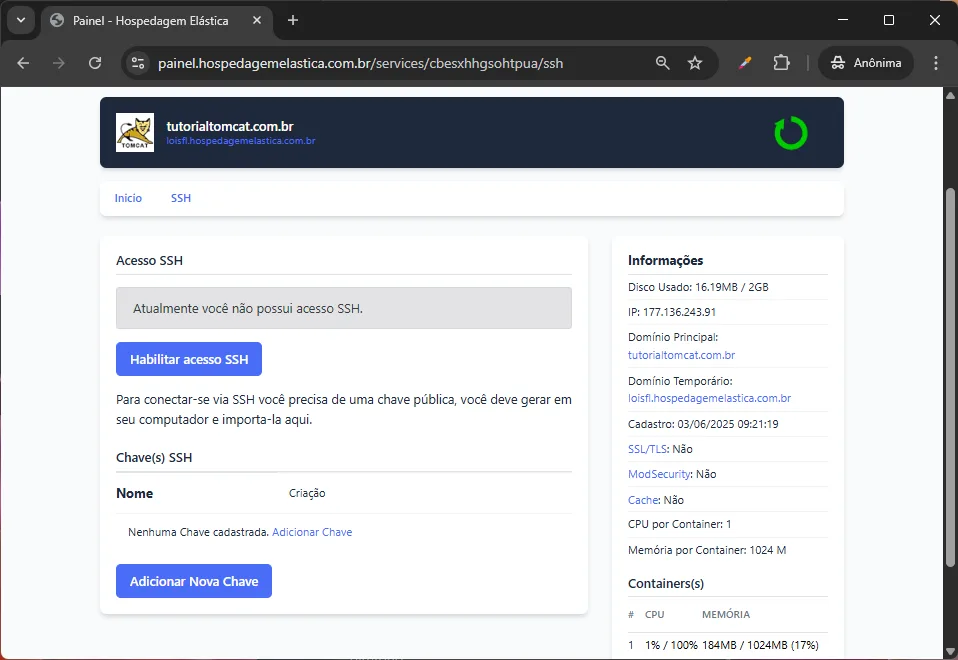Click the Criação column header
Screen dimensions: 958x660
(307, 493)
